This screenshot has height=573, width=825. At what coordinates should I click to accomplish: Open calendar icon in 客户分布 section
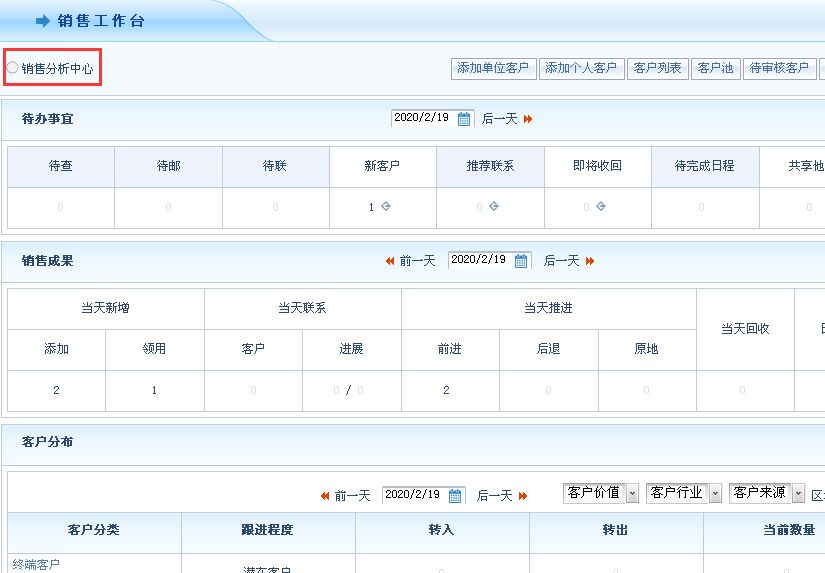tap(456, 495)
